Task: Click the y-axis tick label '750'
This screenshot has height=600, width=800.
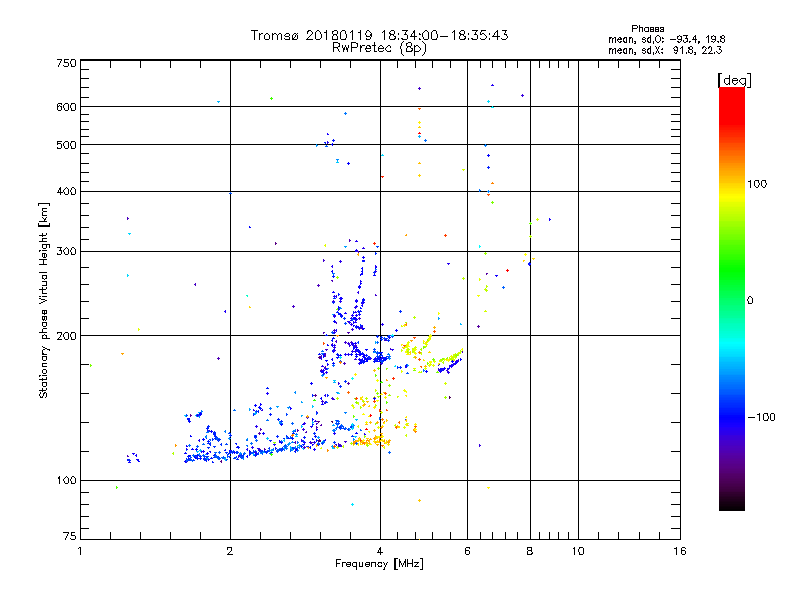Action: click(66, 63)
